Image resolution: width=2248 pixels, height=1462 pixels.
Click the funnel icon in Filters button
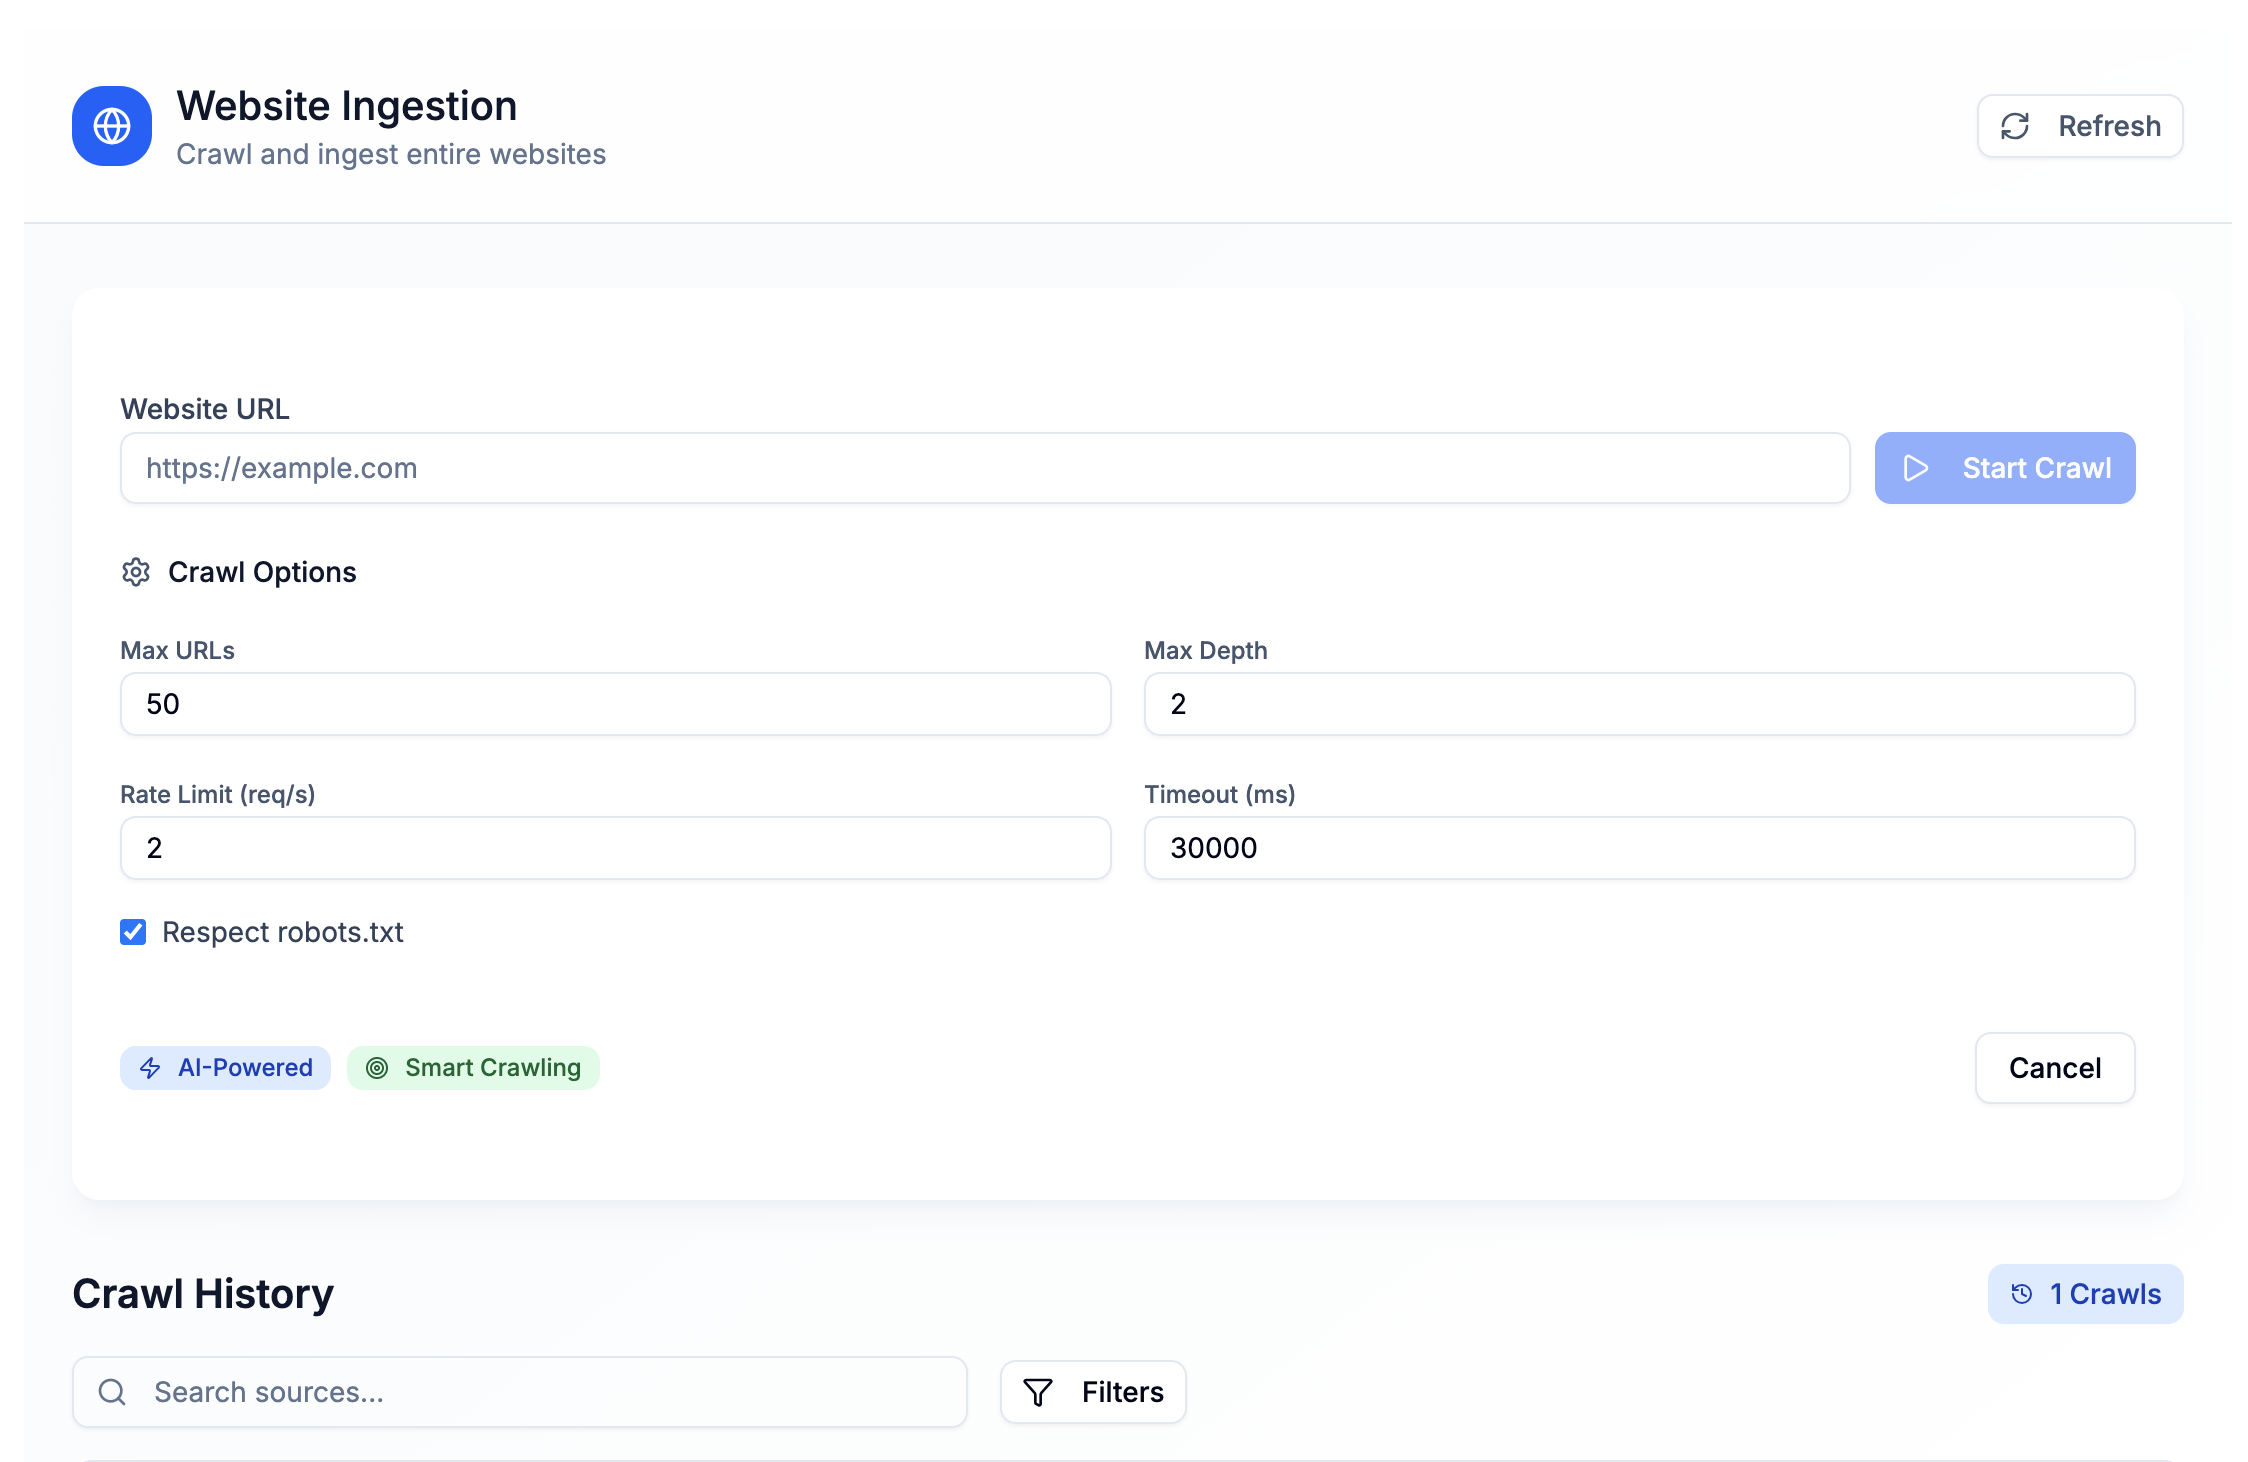[1038, 1391]
